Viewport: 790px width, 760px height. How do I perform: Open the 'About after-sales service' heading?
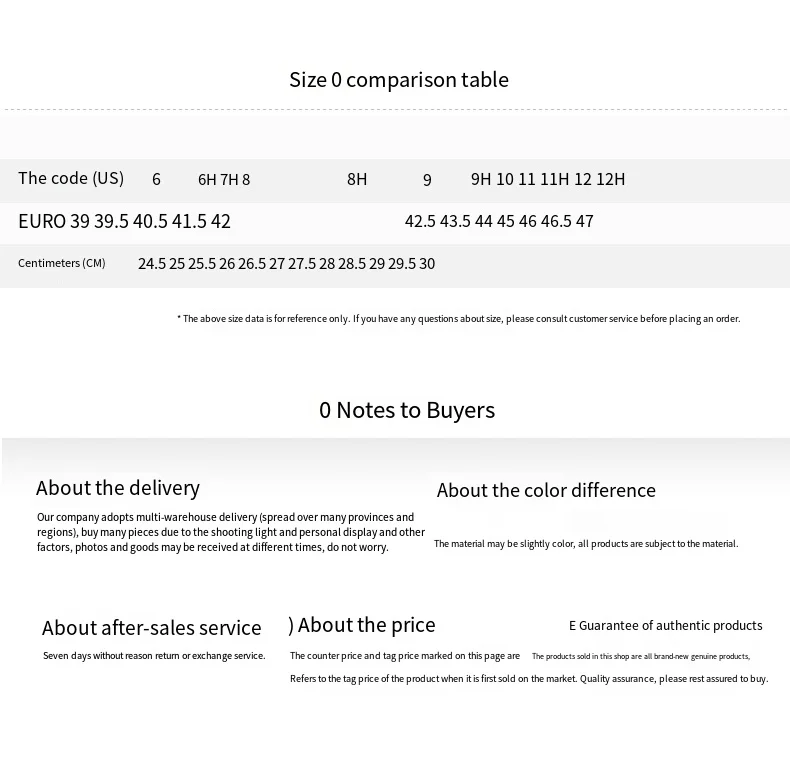[152, 628]
